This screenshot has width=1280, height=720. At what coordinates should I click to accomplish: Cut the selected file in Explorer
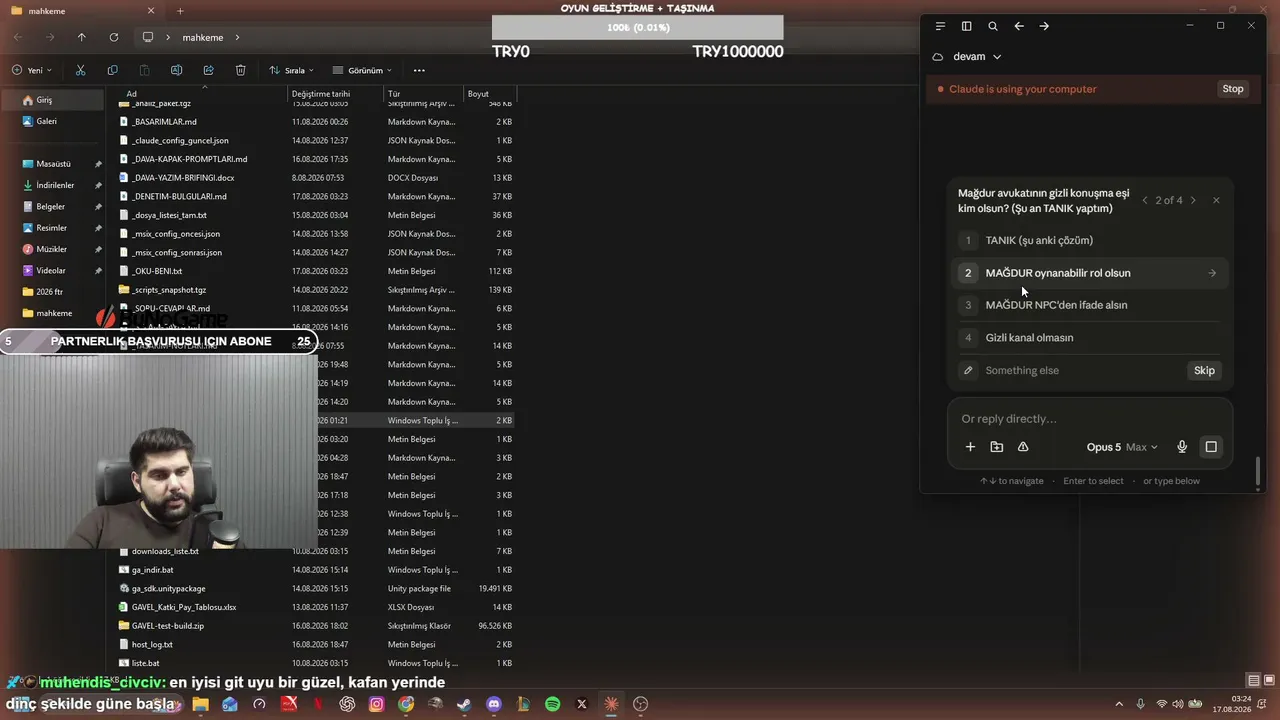tap(81, 70)
